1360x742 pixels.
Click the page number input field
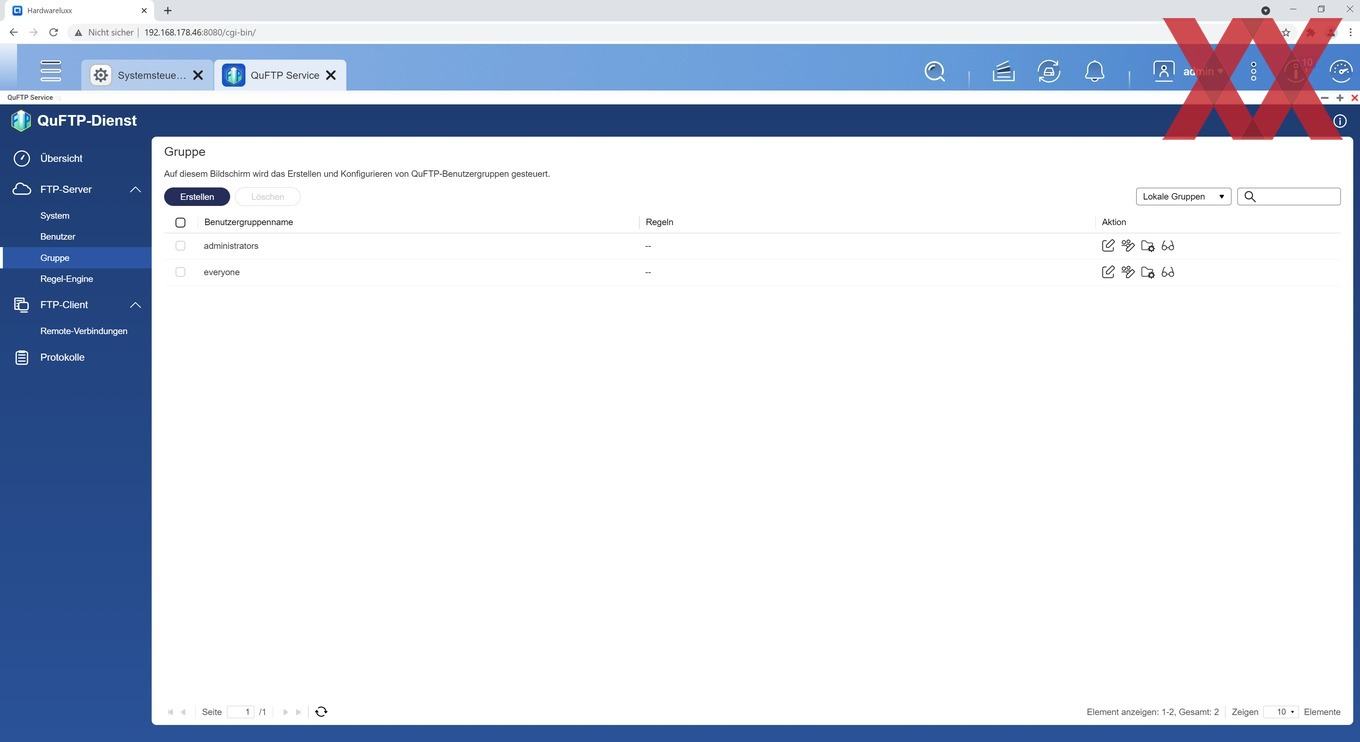(x=240, y=712)
